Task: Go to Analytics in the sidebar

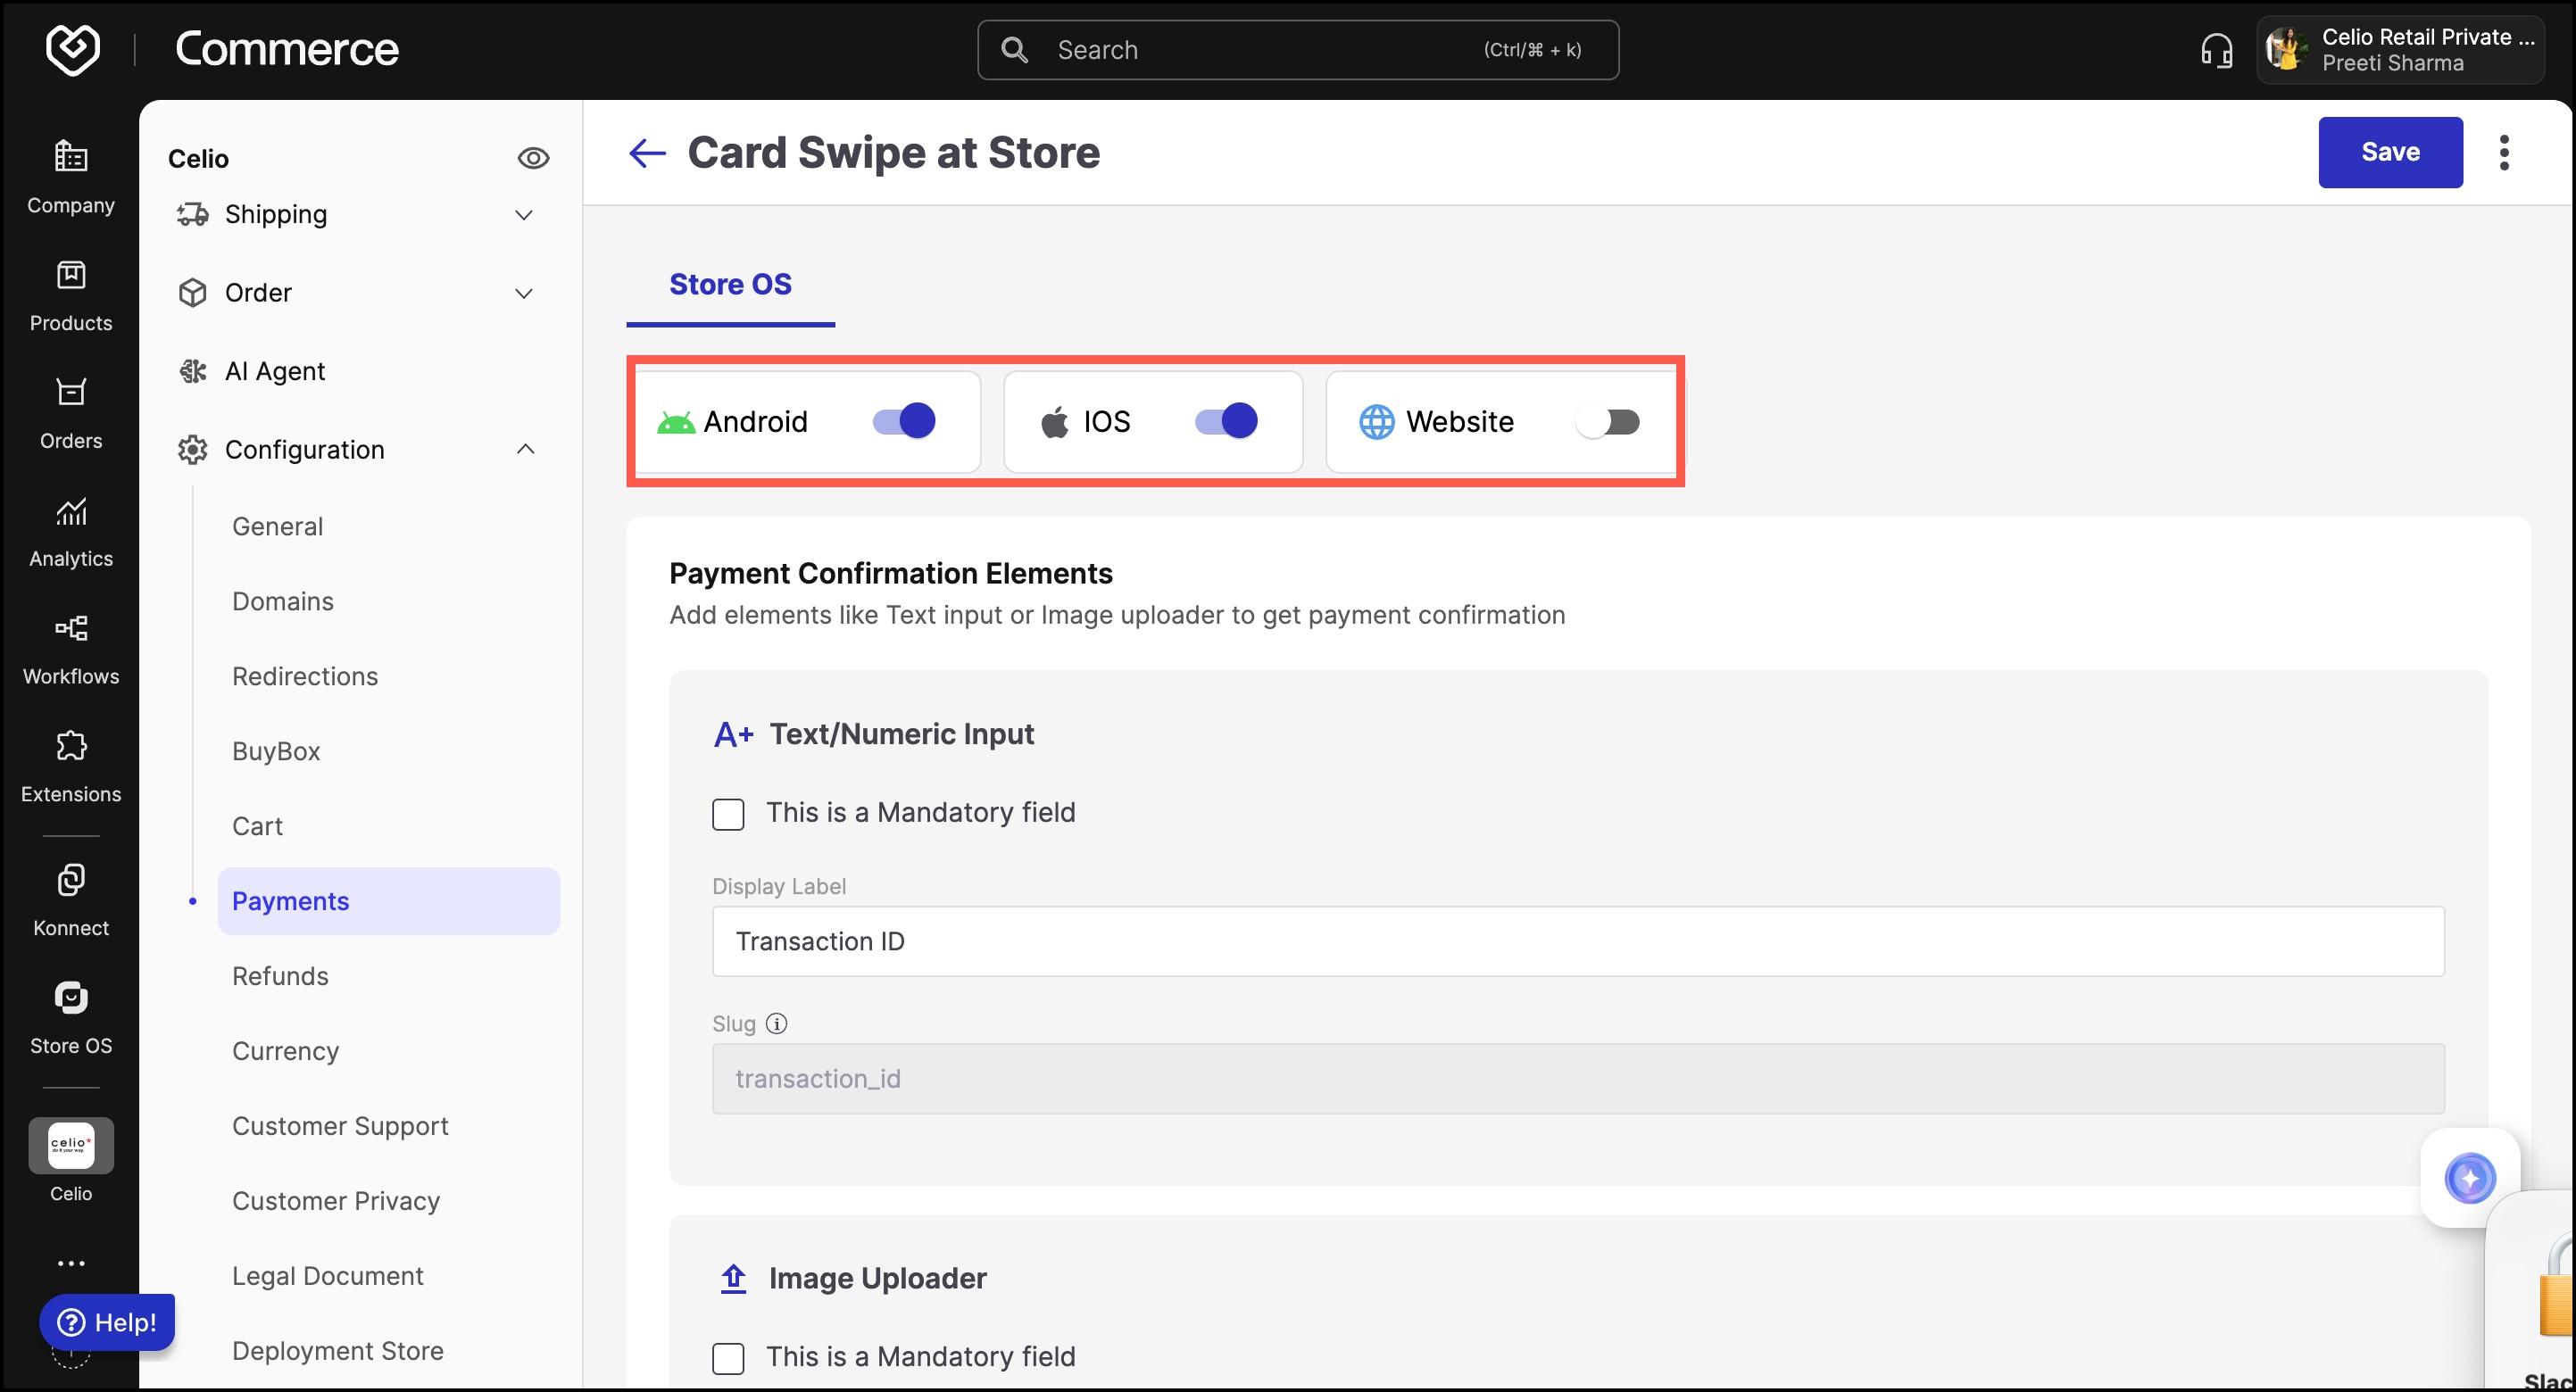Action: coord(70,531)
